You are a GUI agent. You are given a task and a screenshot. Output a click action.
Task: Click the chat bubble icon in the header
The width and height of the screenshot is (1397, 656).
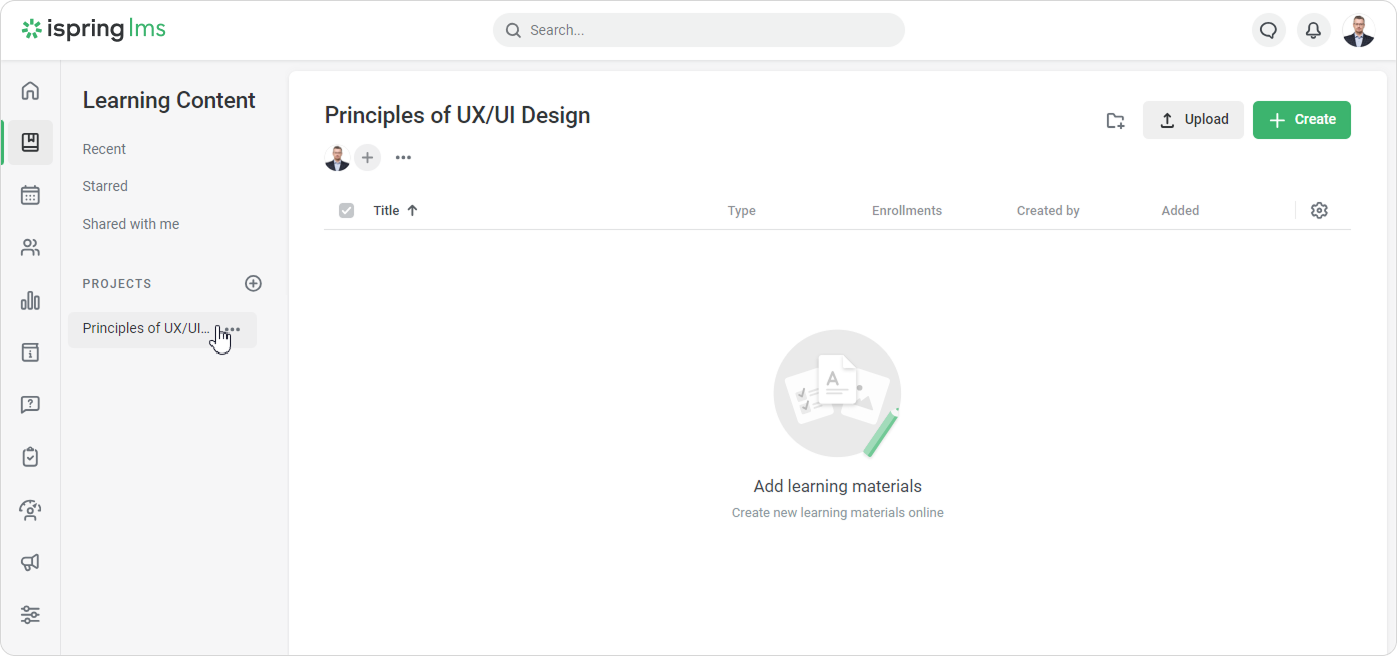[x=1268, y=30]
